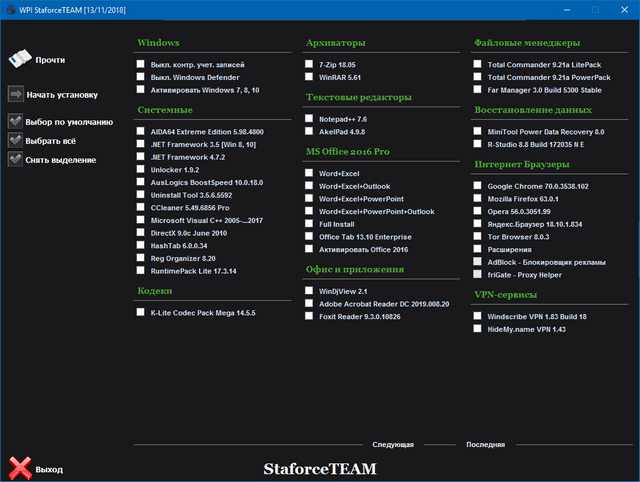
Task: Check the Adobe Acrobat Reader DC box
Action: [x=311, y=303]
